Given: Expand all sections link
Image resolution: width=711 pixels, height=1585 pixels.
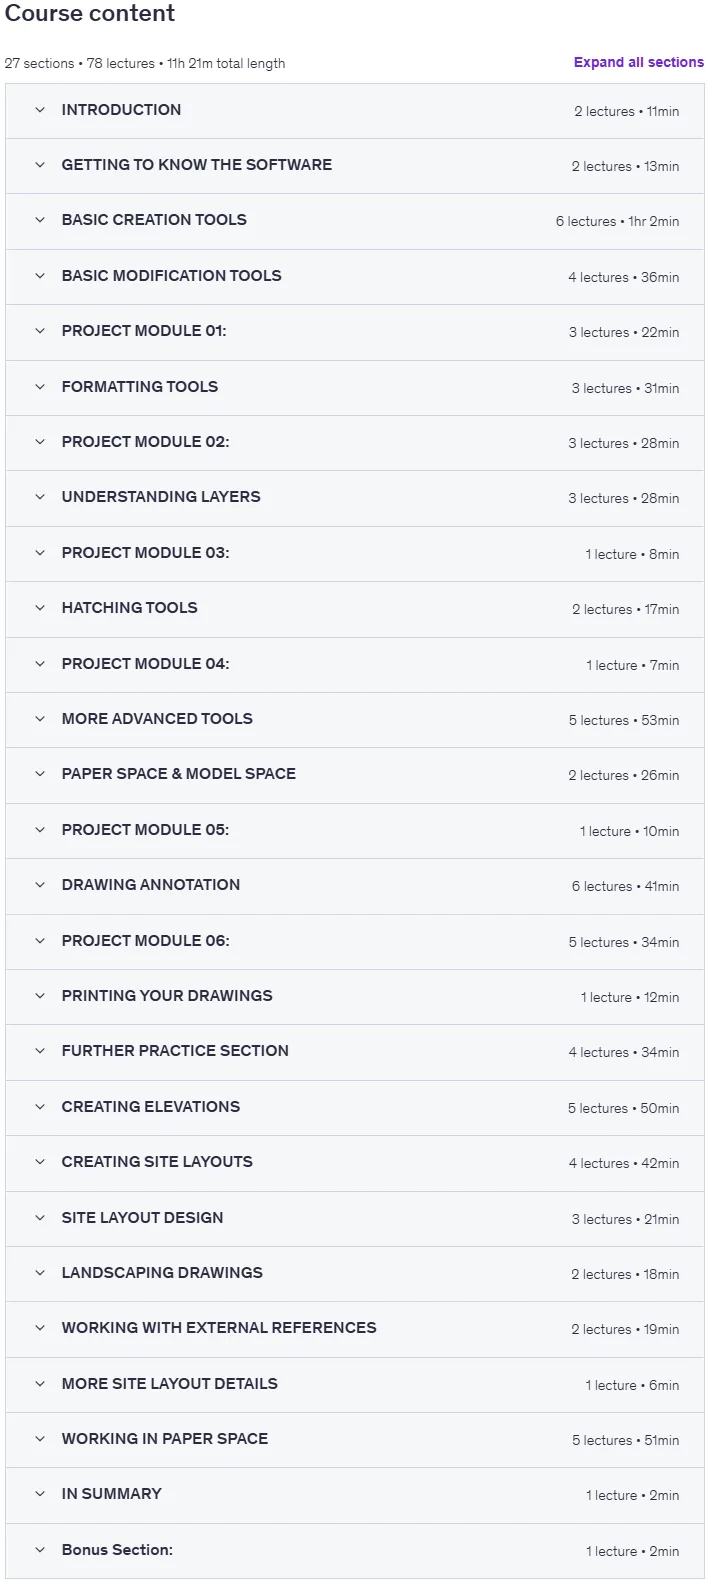Looking at the screenshot, I should [638, 62].
